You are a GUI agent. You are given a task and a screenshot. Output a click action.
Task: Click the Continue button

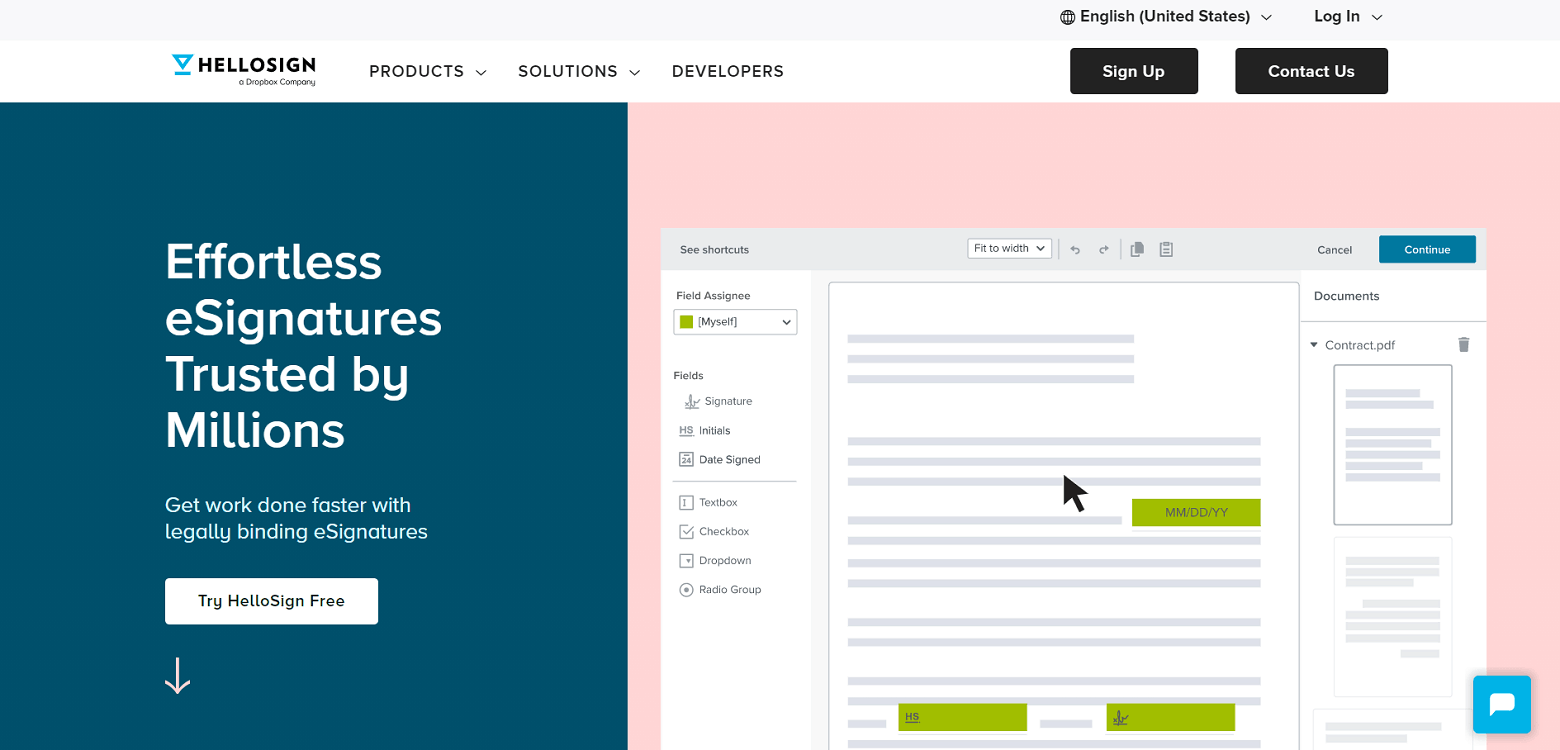pos(1427,250)
